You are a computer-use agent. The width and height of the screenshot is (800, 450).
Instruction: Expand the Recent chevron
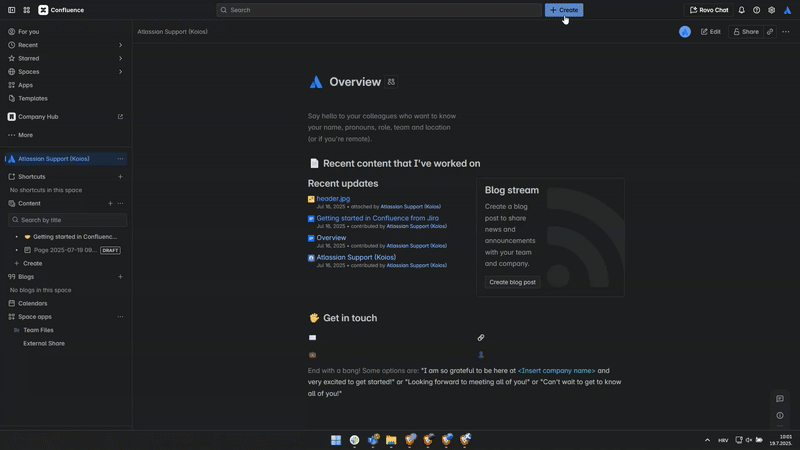click(120, 45)
